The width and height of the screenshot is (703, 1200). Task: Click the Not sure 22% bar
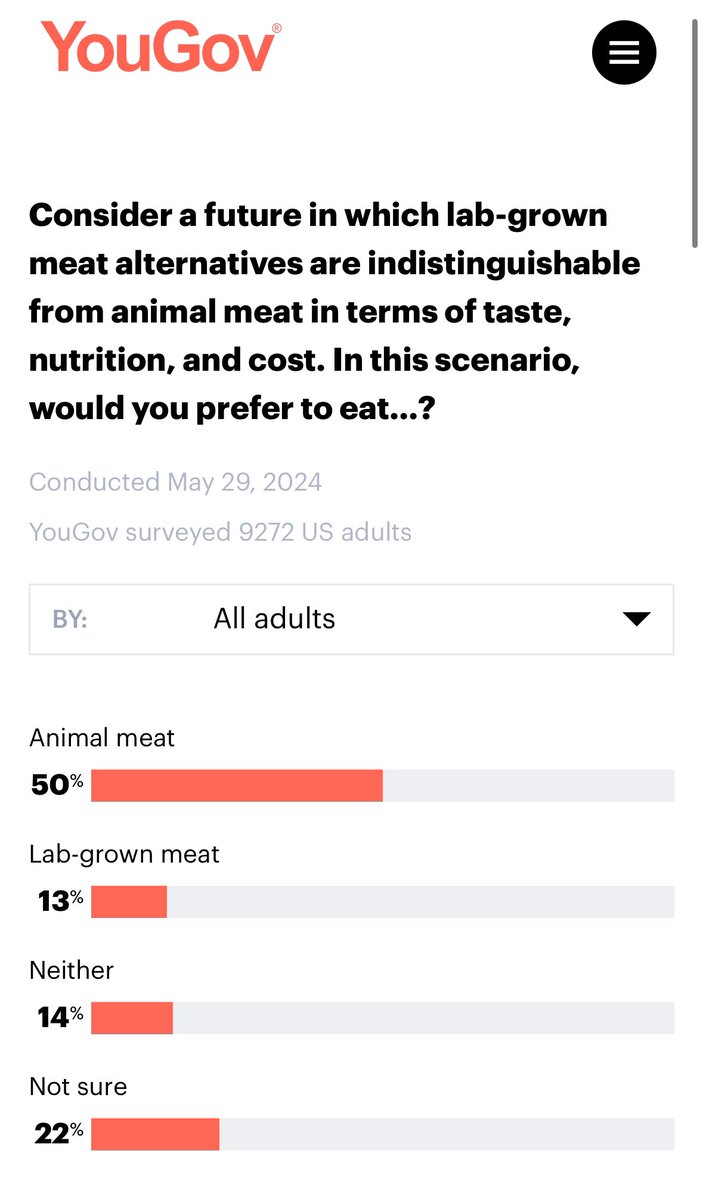[382, 1134]
